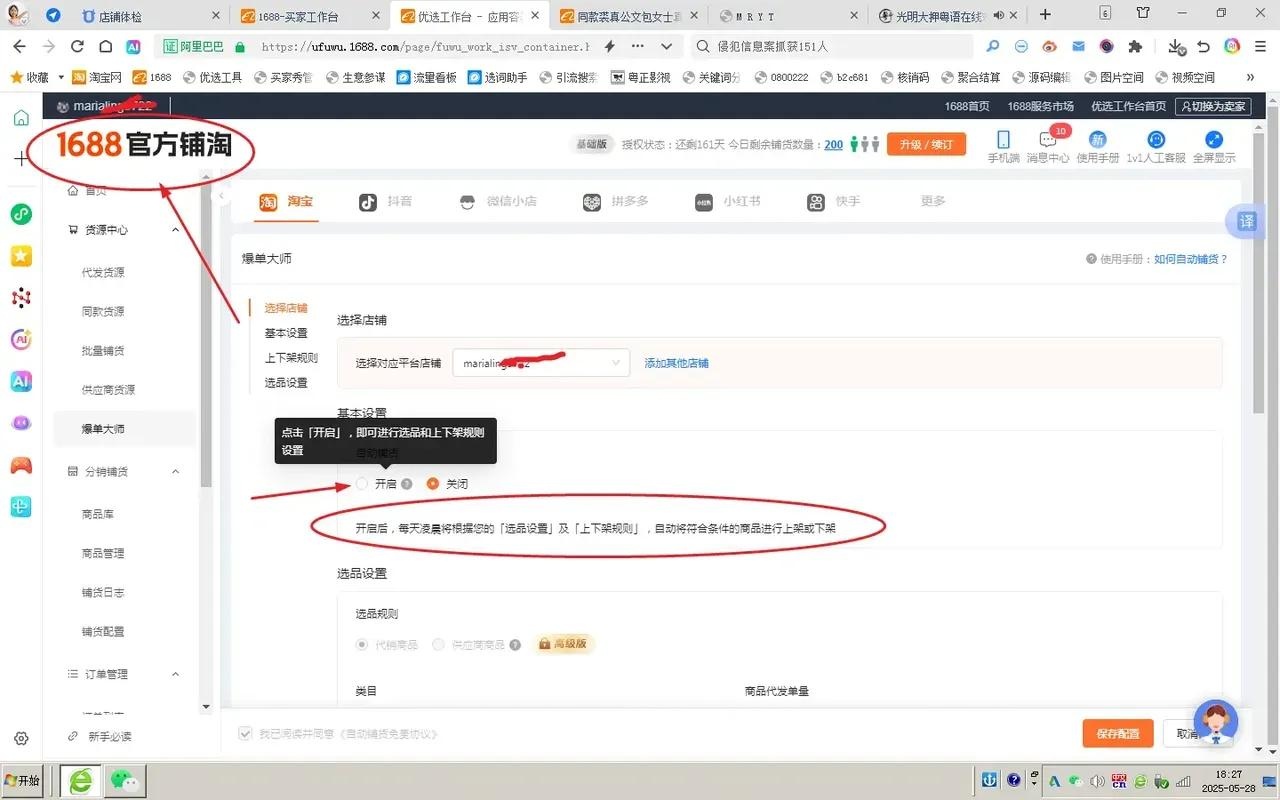Screen dimensions: 1280x800
Task: Open the 代发货源 sidebar item
Action: coord(103,272)
